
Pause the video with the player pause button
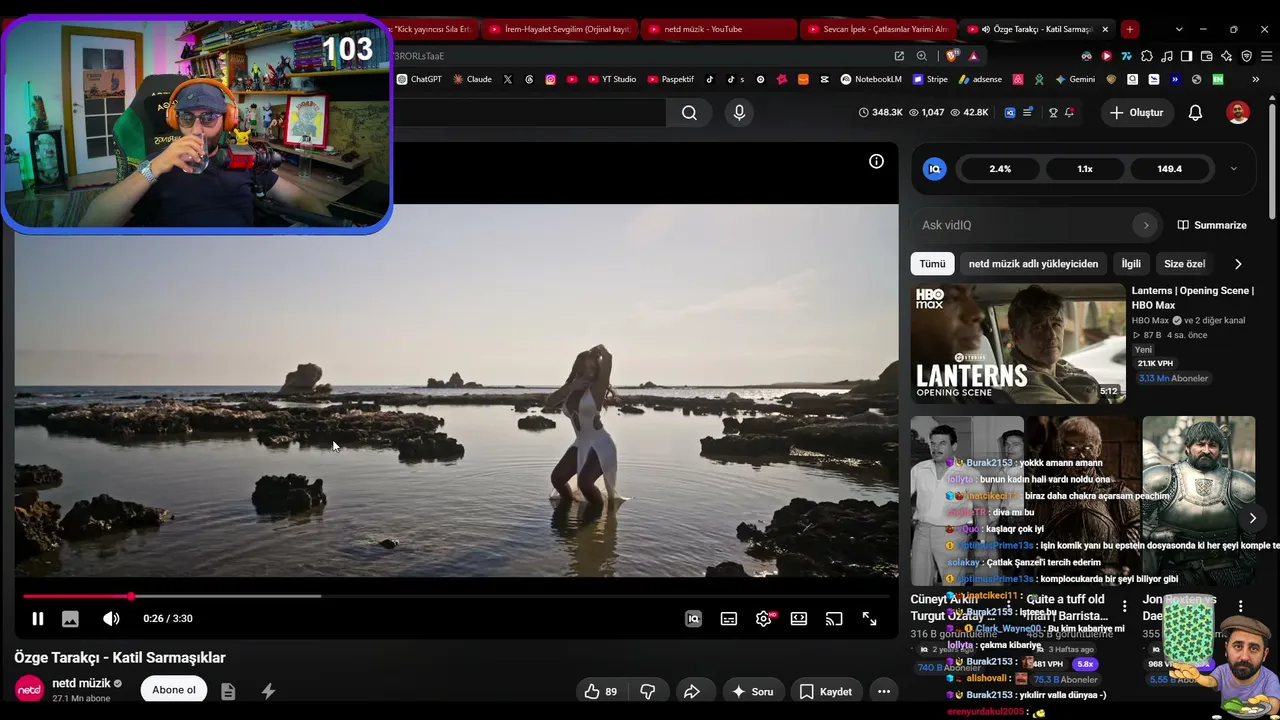(37, 619)
